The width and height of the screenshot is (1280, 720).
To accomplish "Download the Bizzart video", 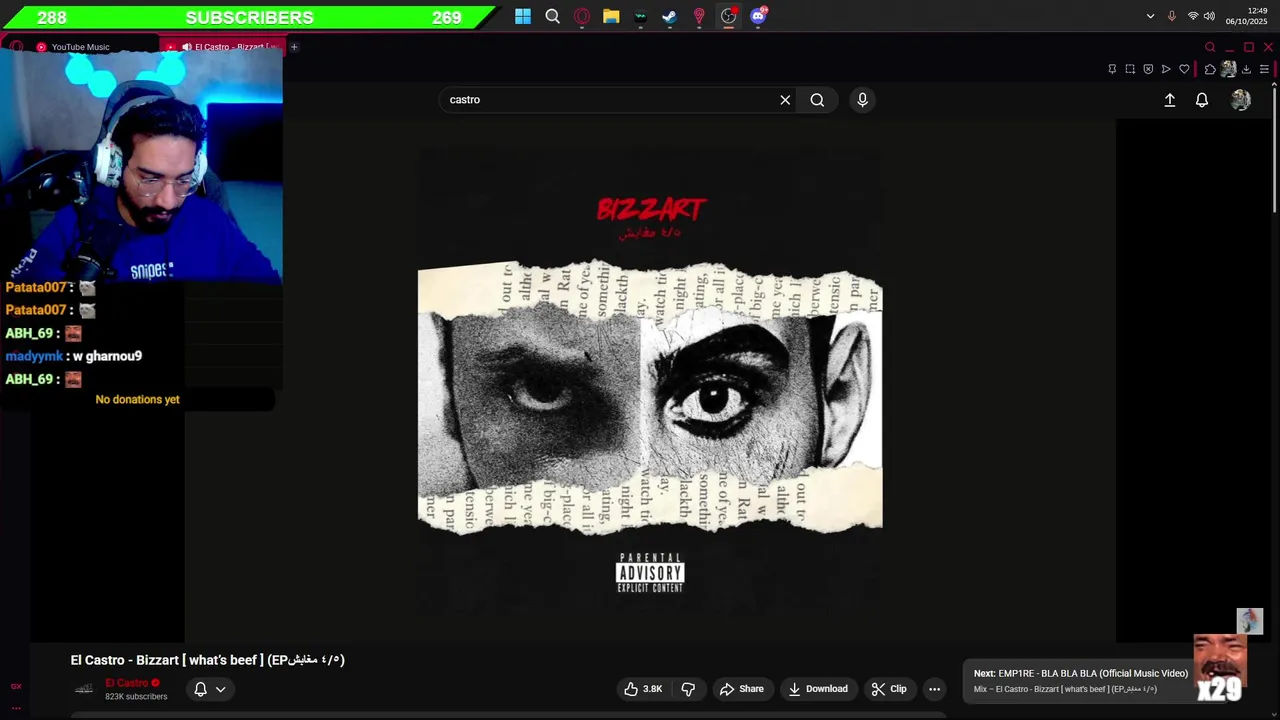I will (817, 689).
